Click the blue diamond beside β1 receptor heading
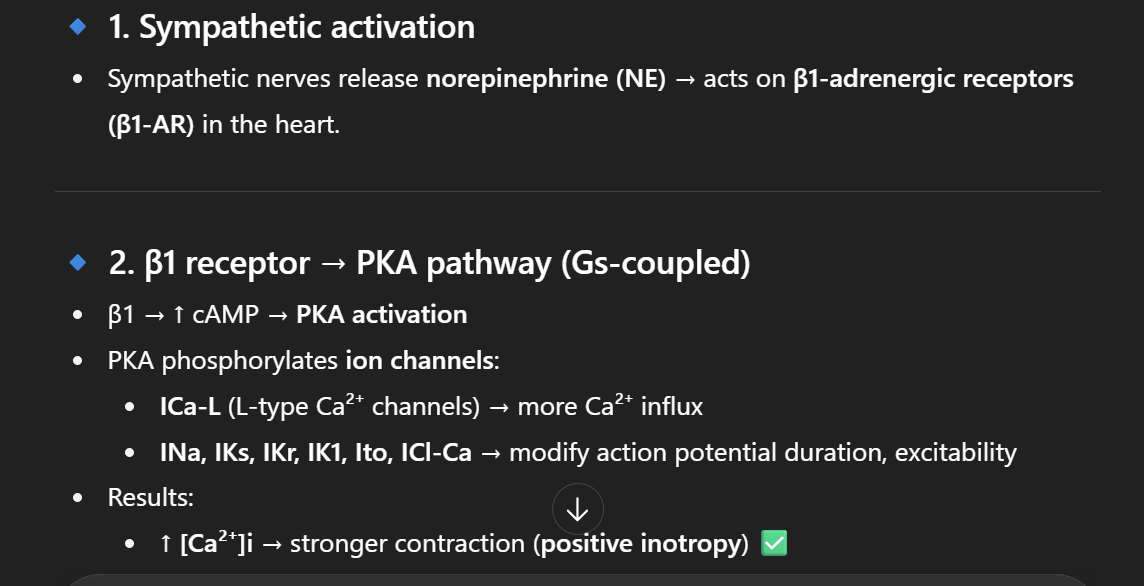1144x586 pixels. [x=79, y=263]
